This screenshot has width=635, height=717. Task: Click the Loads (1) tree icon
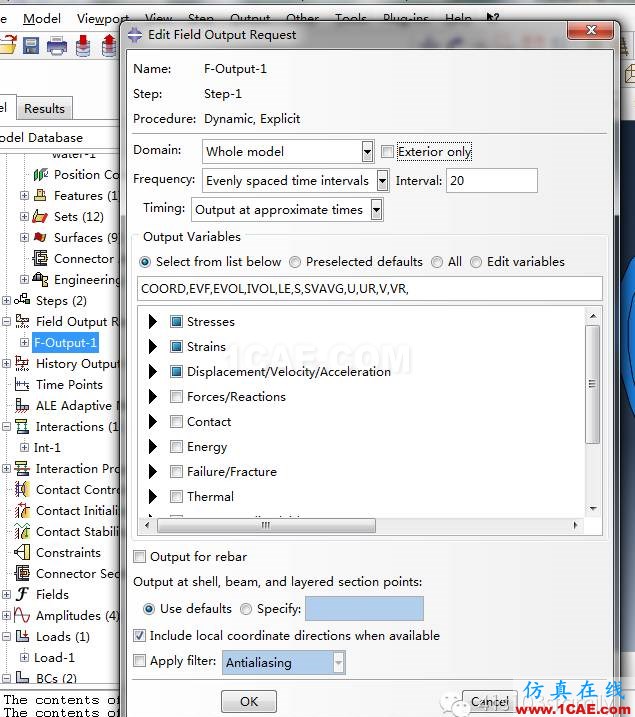click(x=22, y=636)
